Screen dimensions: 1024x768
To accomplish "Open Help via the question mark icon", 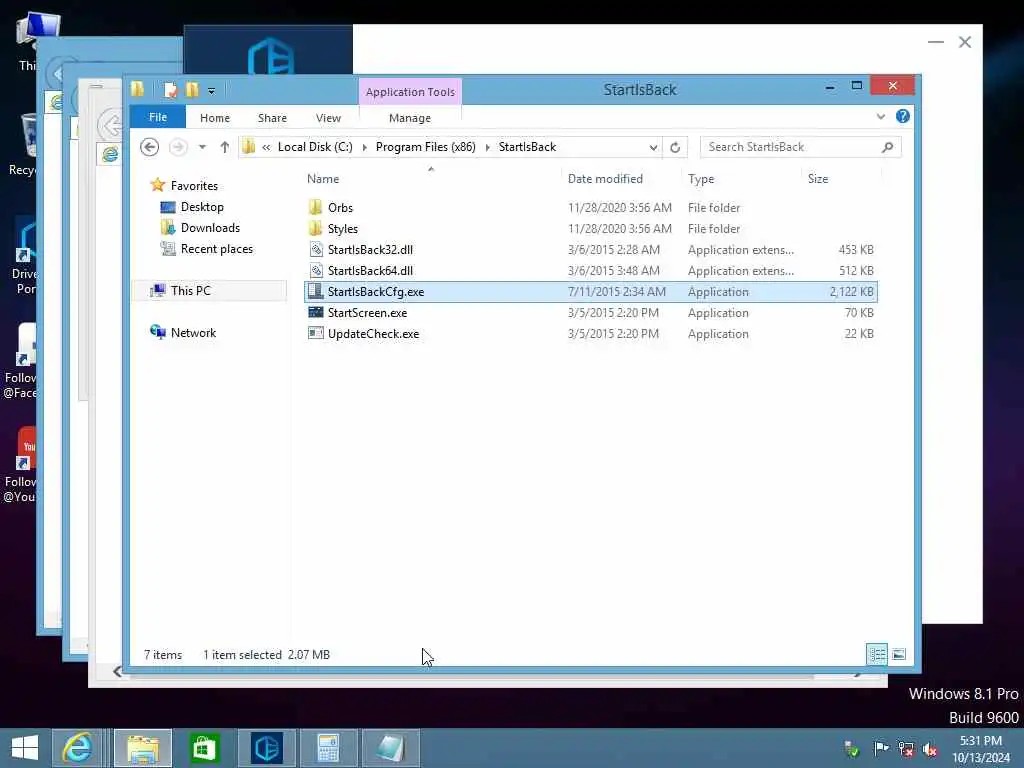I will point(903,116).
